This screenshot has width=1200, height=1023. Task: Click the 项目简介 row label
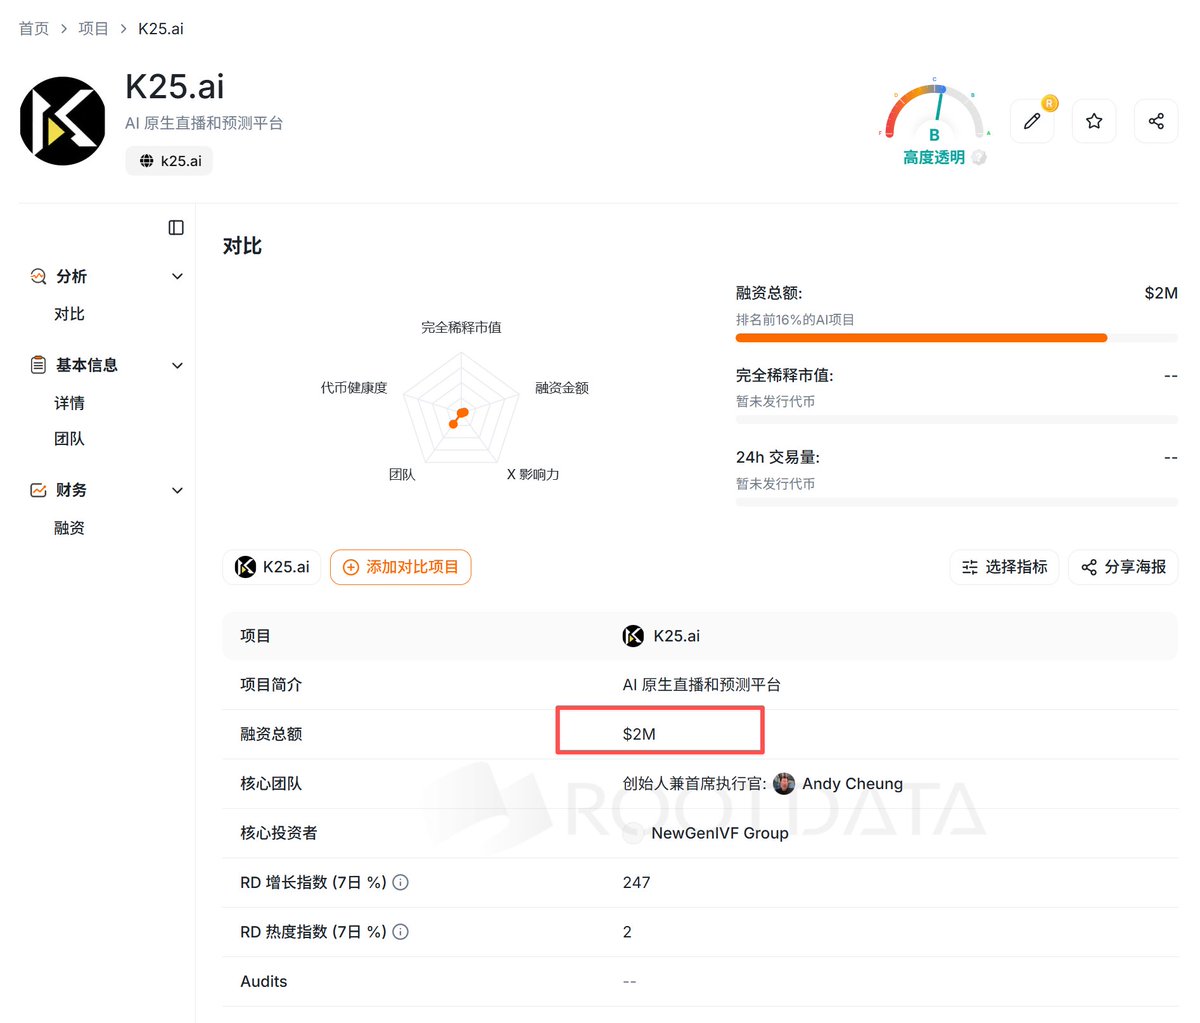click(x=271, y=685)
